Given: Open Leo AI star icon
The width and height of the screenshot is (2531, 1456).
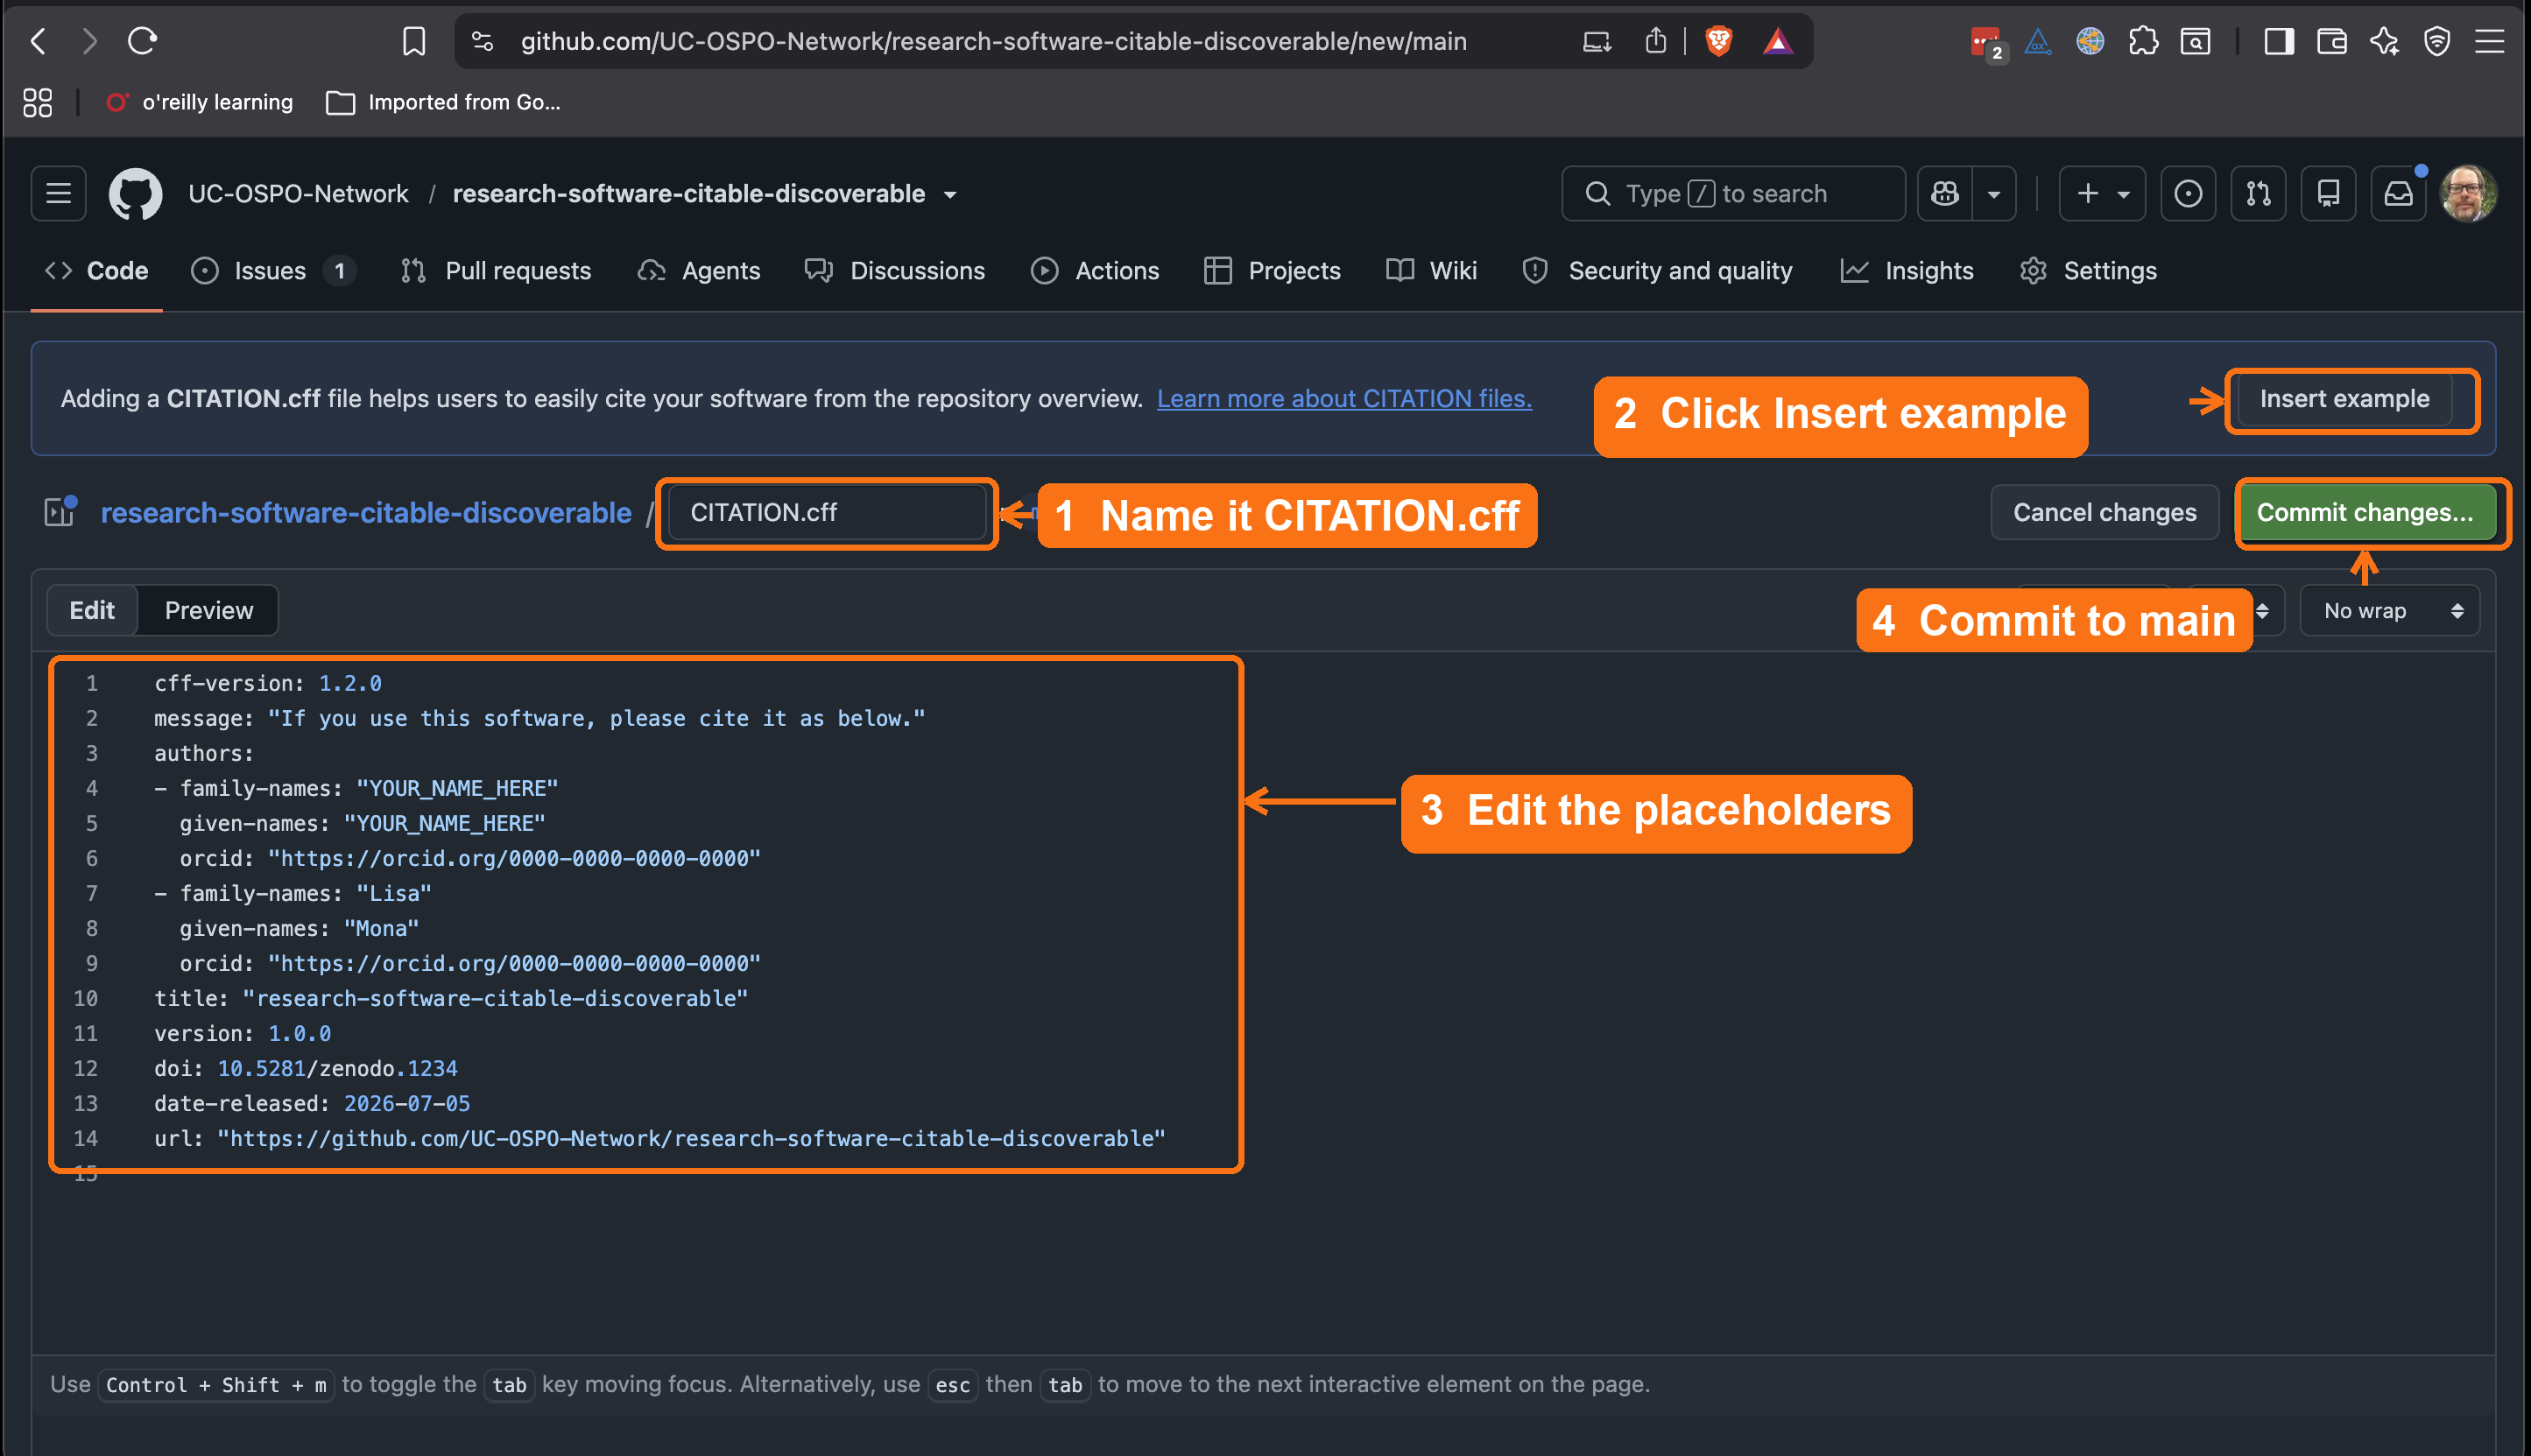Looking at the screenshot, I should tap(2384, 41).
